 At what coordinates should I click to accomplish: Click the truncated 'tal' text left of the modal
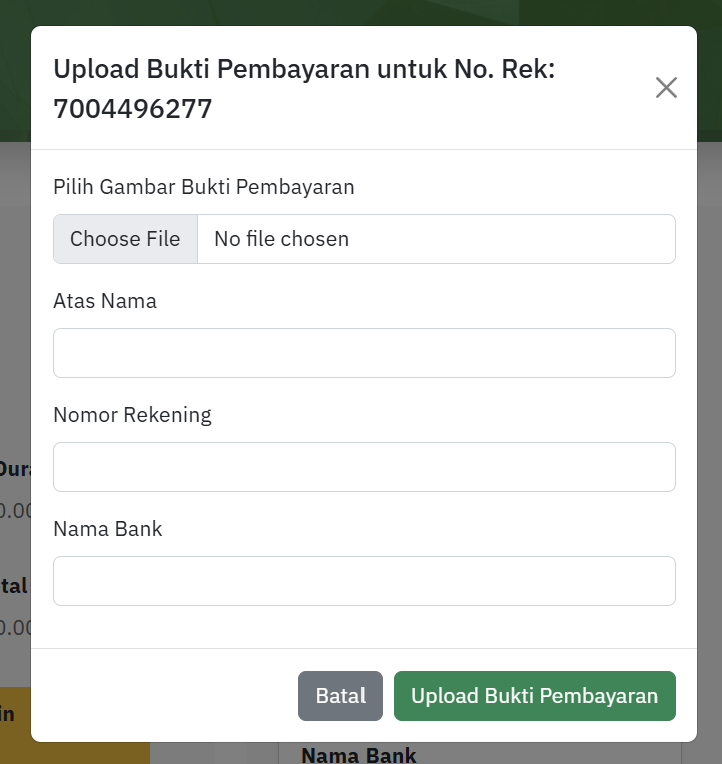pyautogui.click(x=14, y=586)
